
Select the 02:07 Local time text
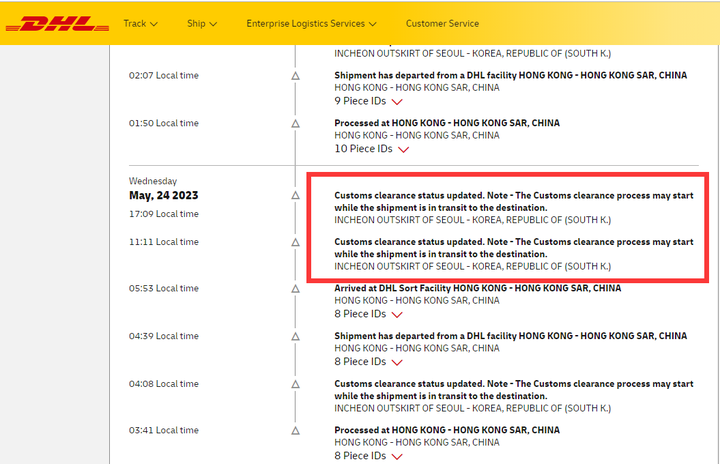(163, 75)
